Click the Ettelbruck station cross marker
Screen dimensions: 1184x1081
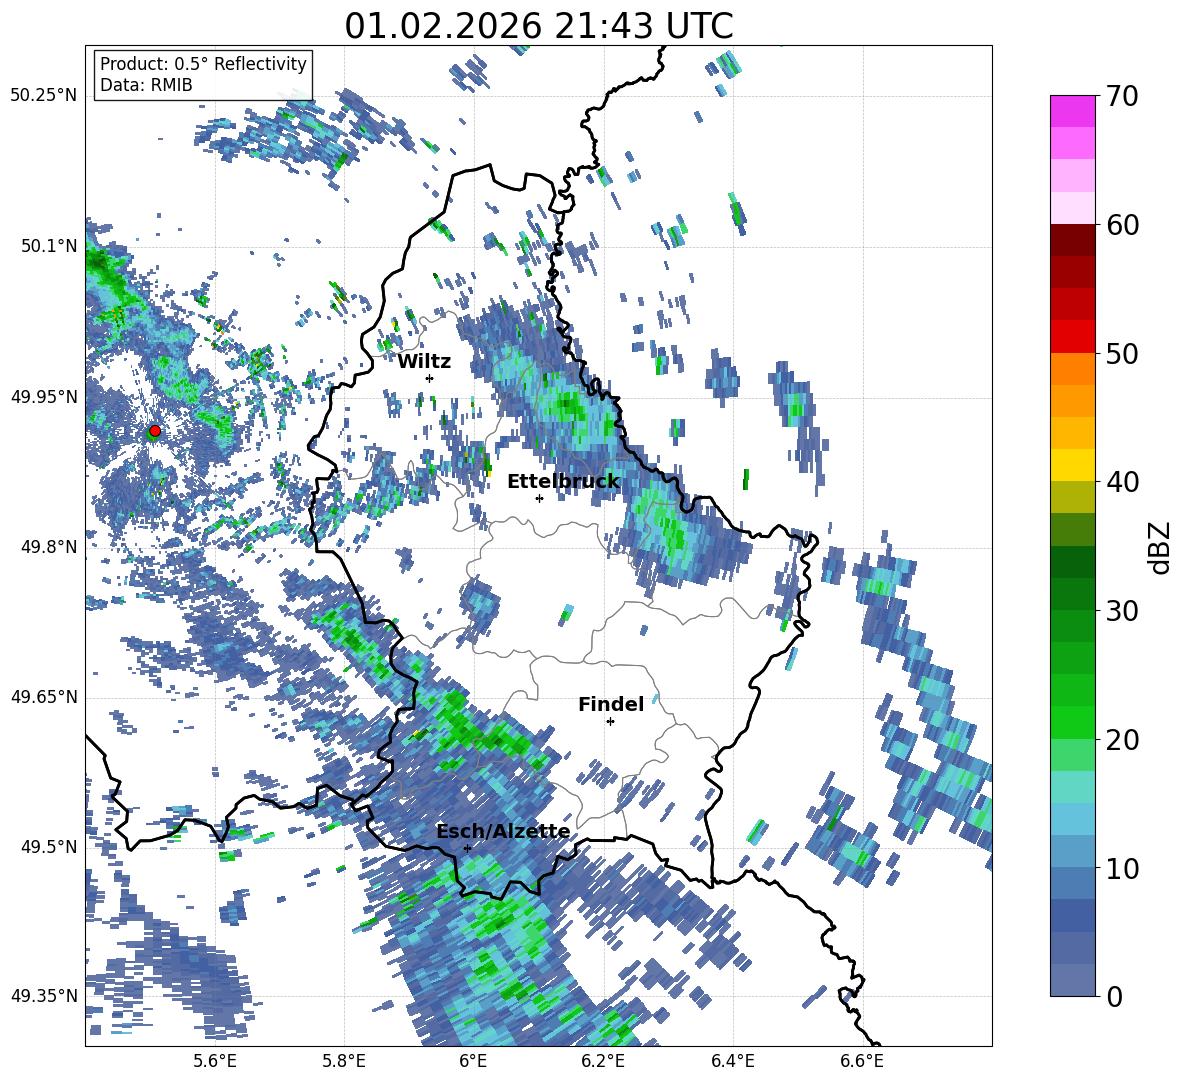(539, 498)
